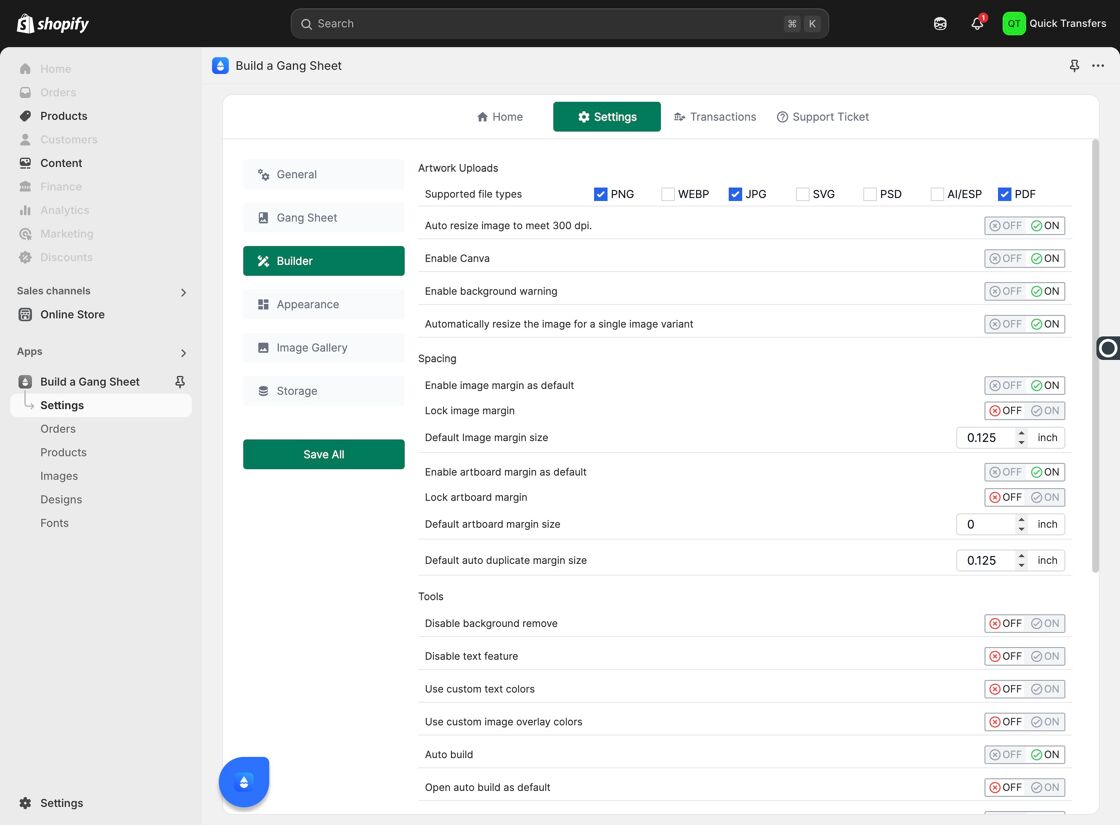Unpin the Build a Gang Sheet app in the sidebar

[x=180, y=381]
